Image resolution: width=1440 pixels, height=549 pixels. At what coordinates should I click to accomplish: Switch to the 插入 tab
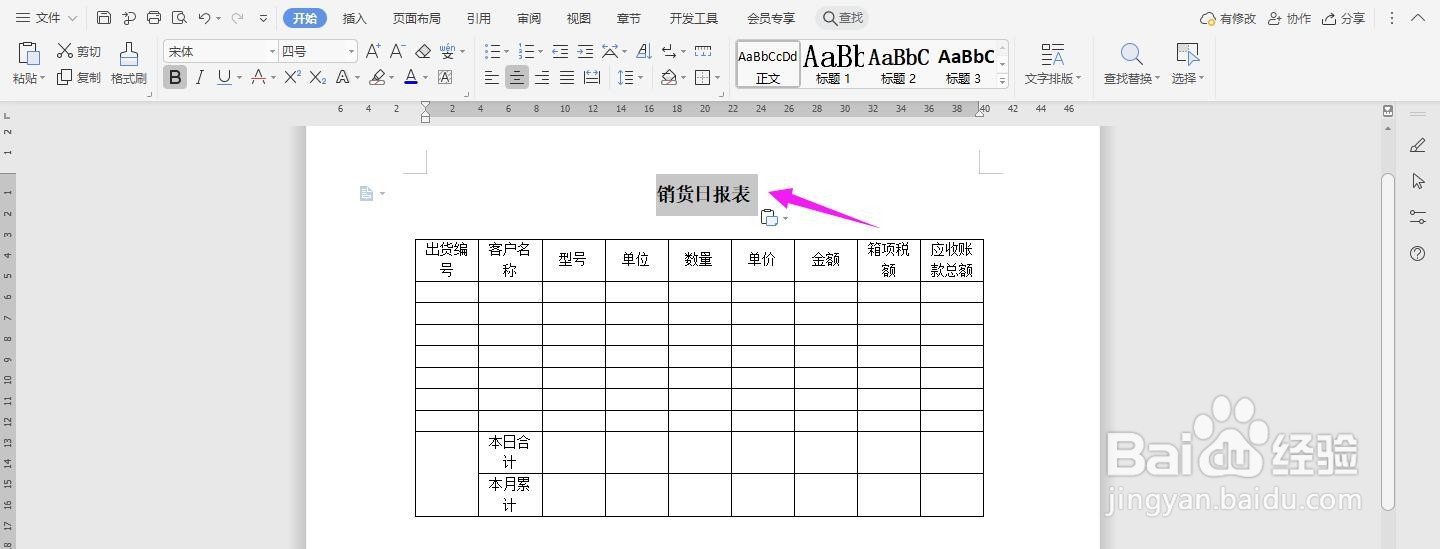point(355,18)
